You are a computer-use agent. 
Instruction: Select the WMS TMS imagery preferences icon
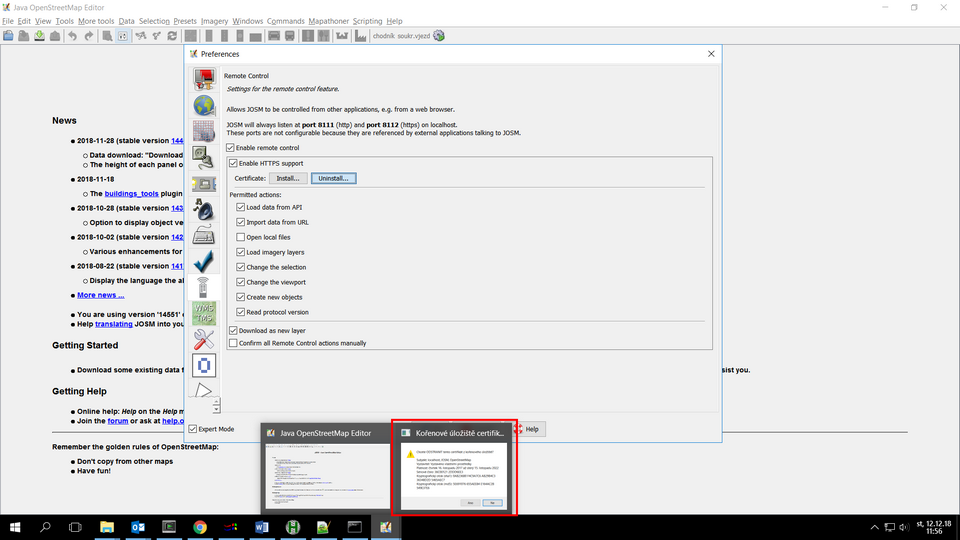204,313
